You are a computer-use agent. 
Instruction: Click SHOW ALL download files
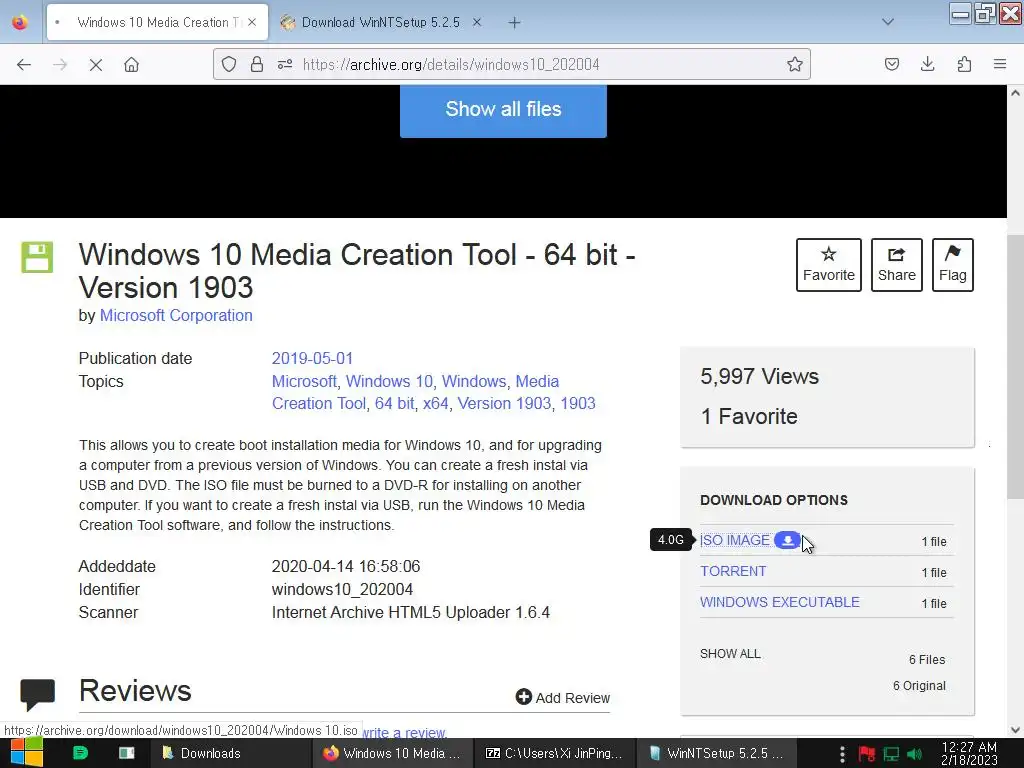point(730,654)
